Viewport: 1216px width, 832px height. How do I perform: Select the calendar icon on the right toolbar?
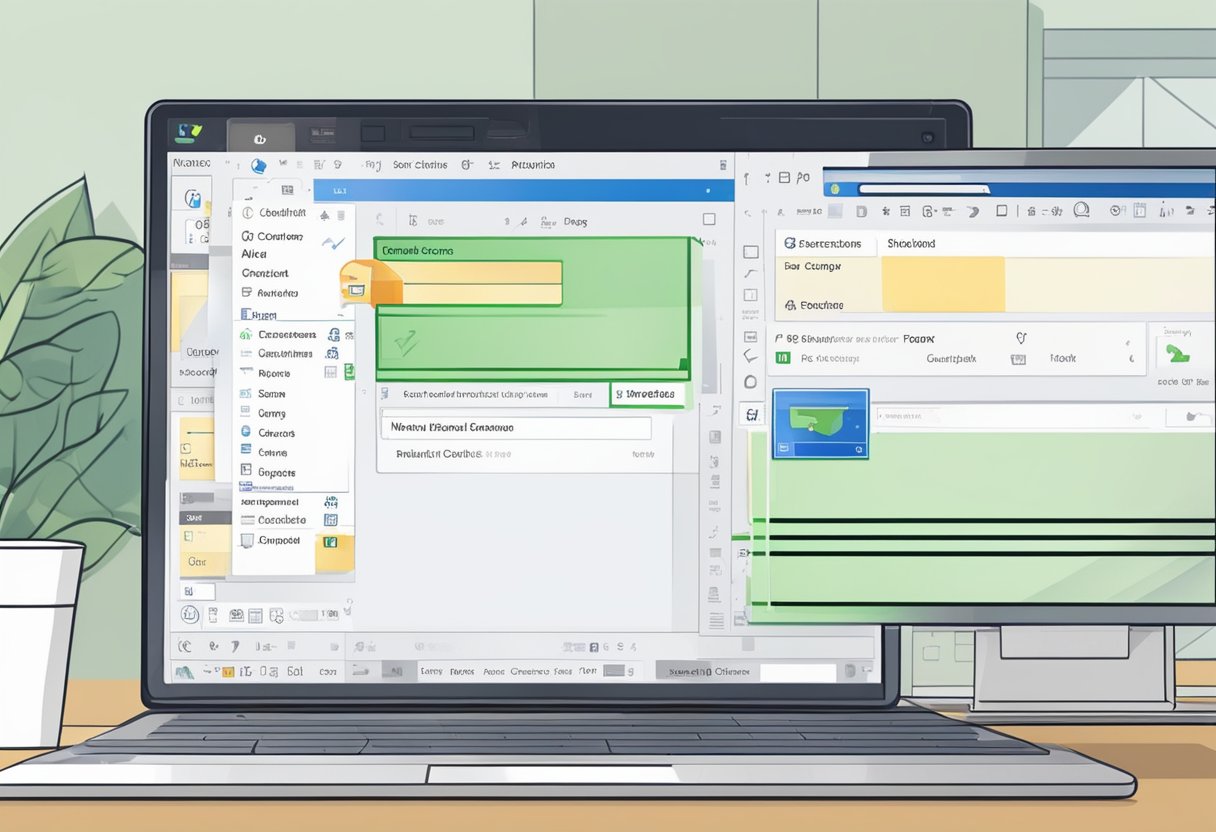[1138, 210]
